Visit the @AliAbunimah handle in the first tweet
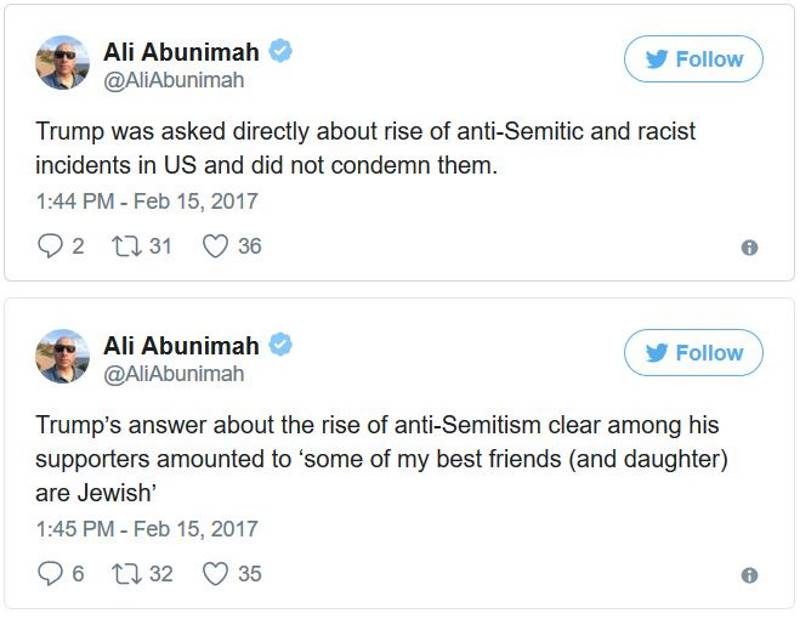The image size is (800, 619). pos(174,81)
